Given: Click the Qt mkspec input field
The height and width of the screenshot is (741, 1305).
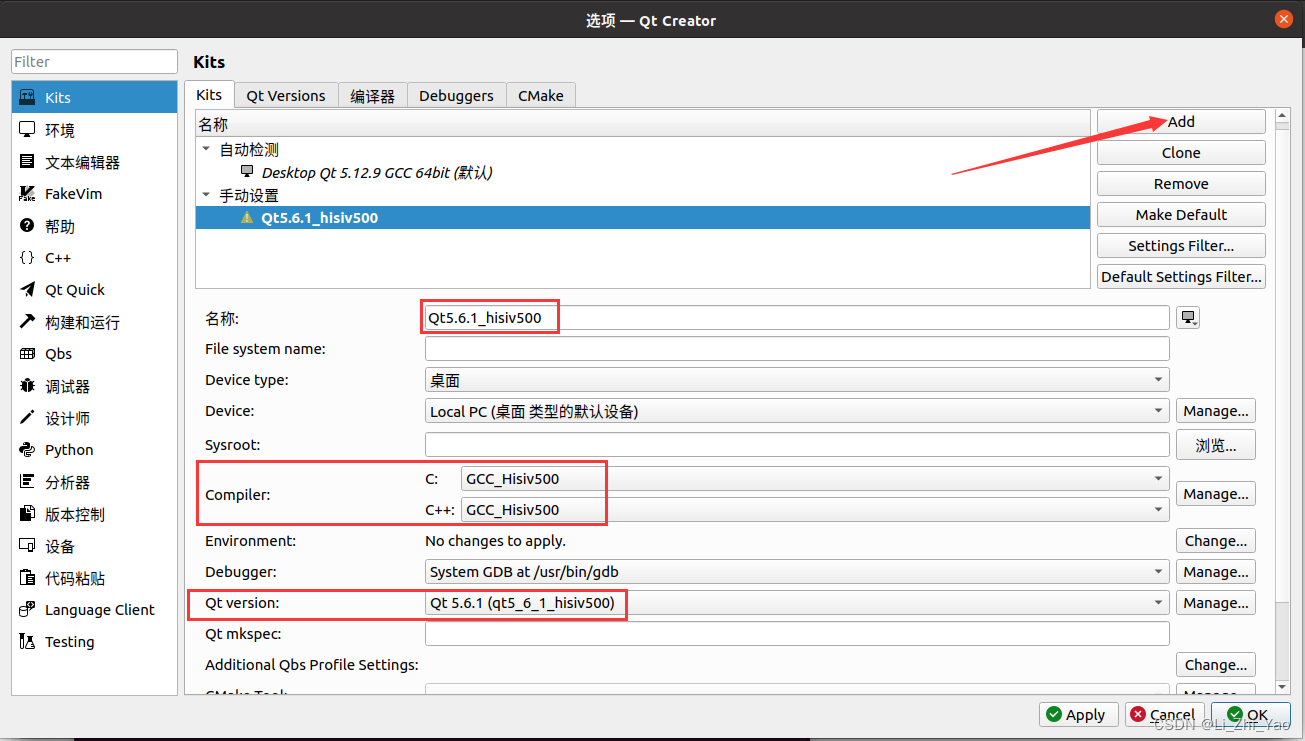Looking at the screenshot, I should click(x=797, y=634).
